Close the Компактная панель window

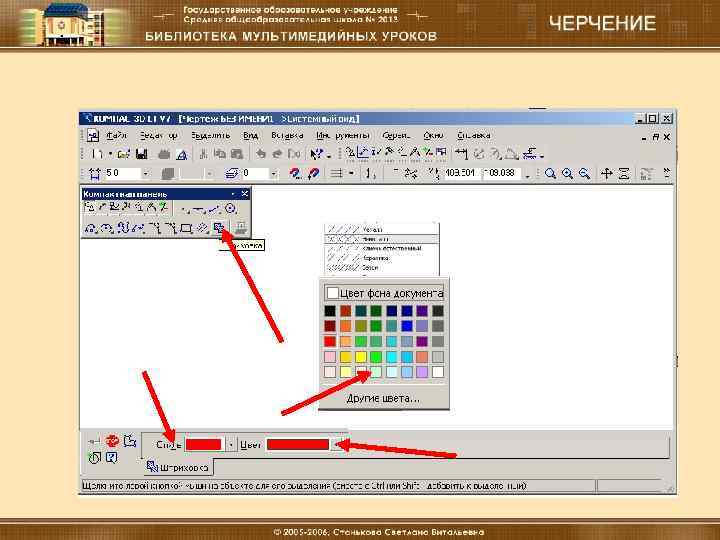245,194
